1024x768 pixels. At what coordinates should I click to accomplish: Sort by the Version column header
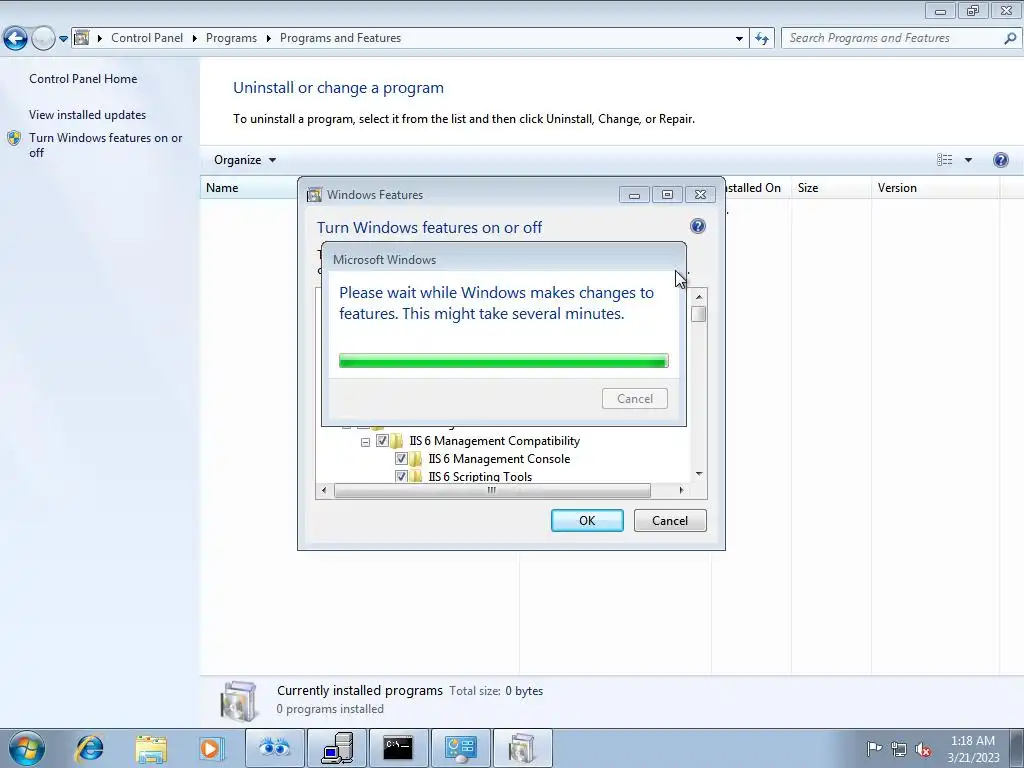[935, 187]
